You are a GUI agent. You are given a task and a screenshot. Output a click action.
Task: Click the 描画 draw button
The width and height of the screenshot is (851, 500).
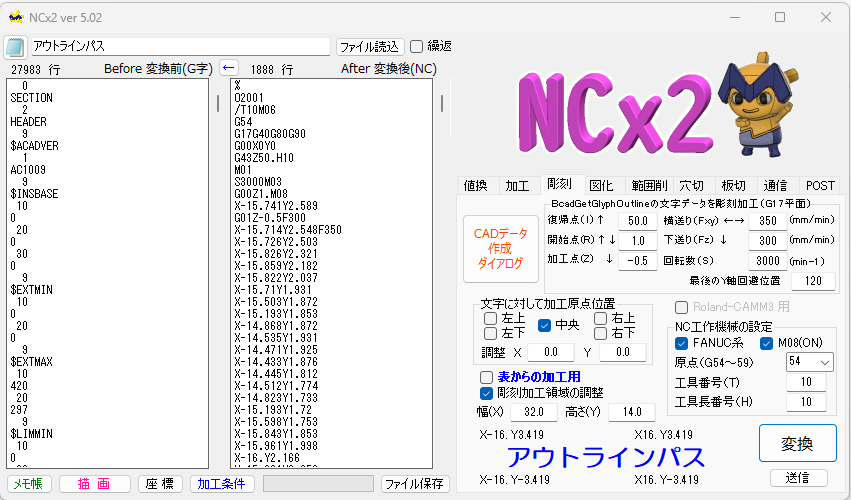coord(94,484)
